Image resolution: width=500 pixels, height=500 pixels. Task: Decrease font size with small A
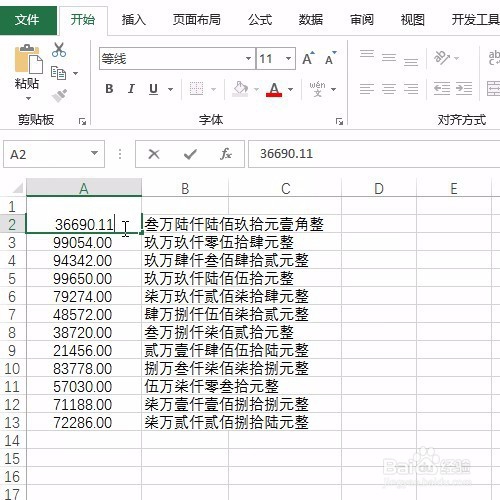(x=330, y=59)
